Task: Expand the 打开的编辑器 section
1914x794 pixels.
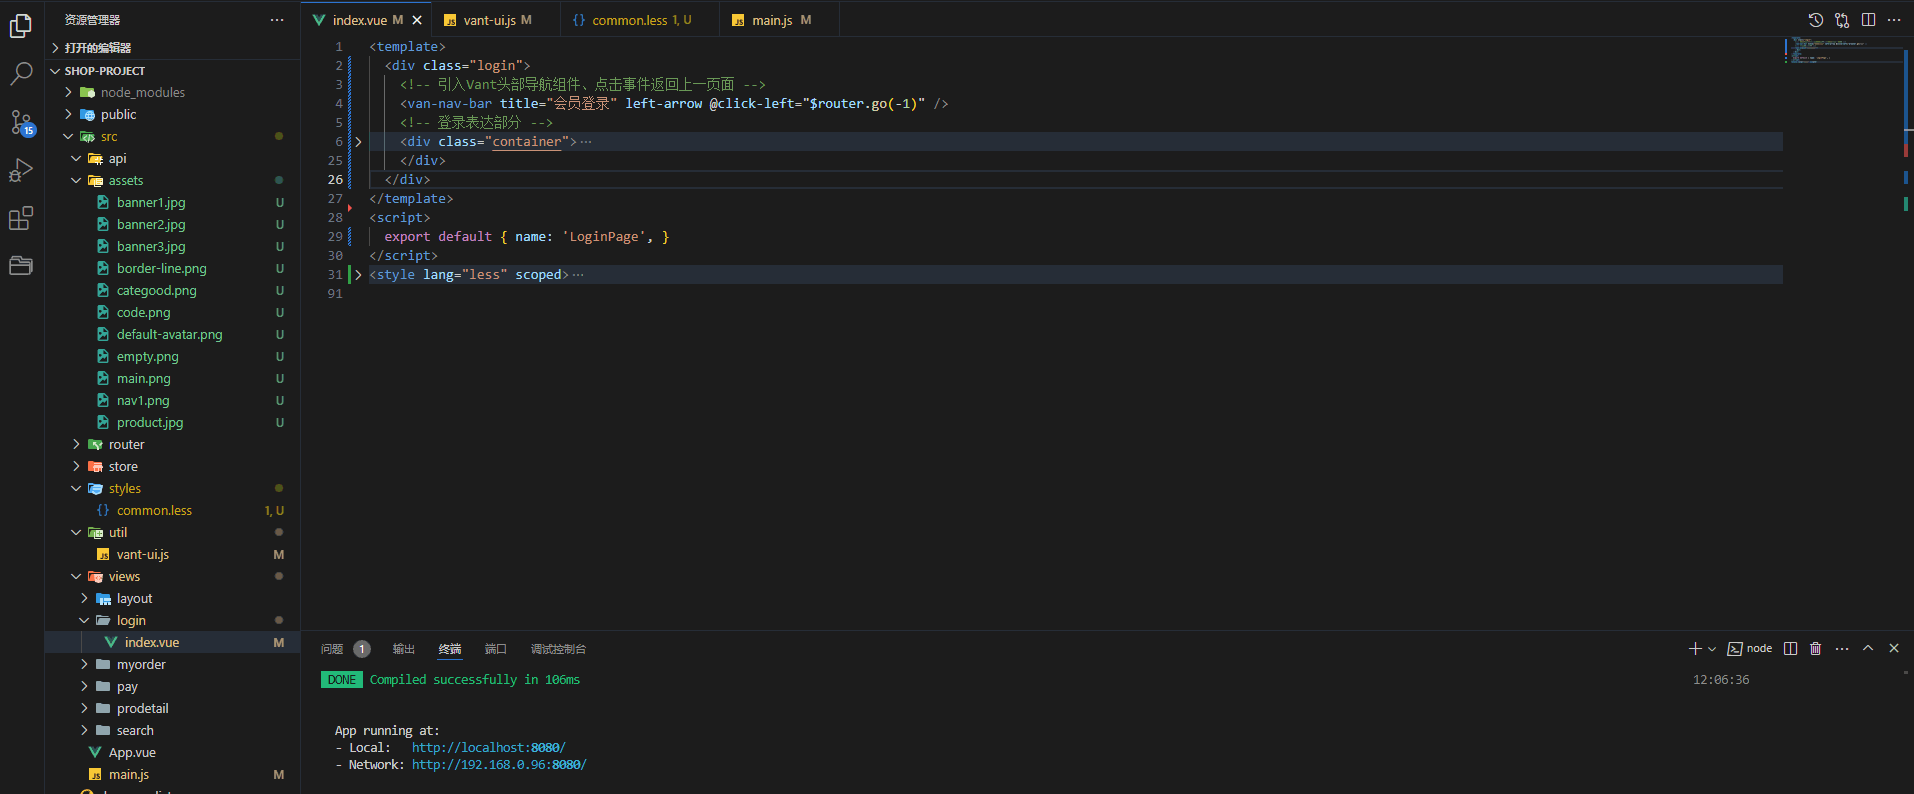Action: [172, 48]
